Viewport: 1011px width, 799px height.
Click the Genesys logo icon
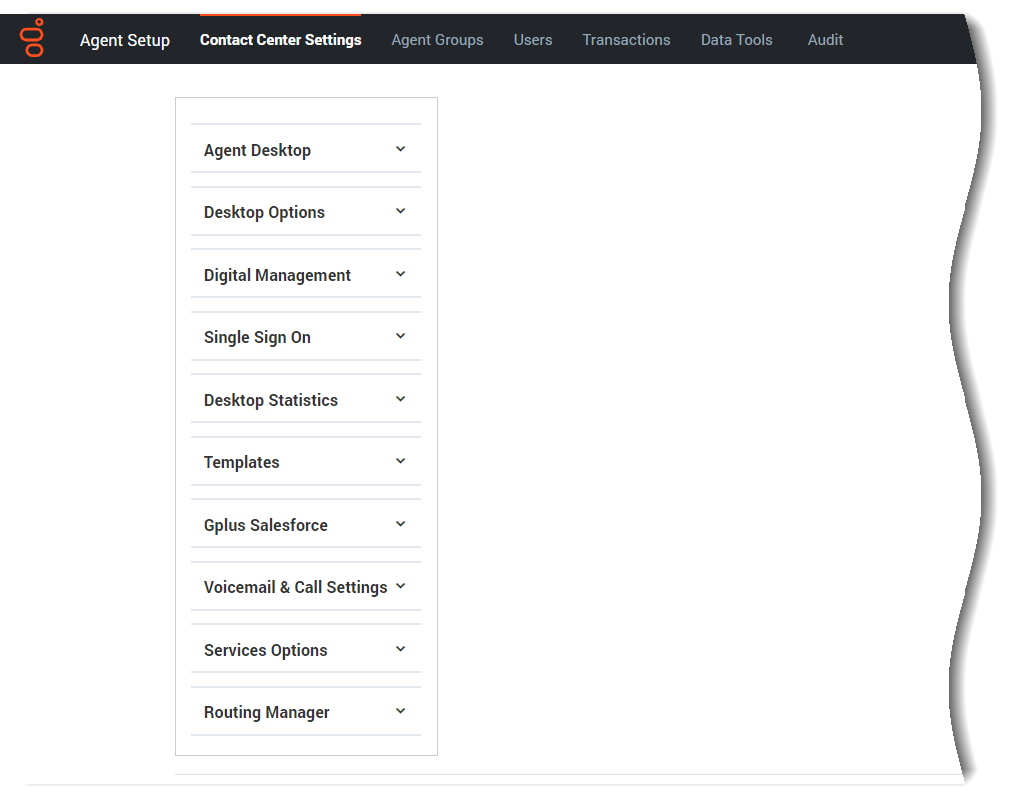coord(33,38)
